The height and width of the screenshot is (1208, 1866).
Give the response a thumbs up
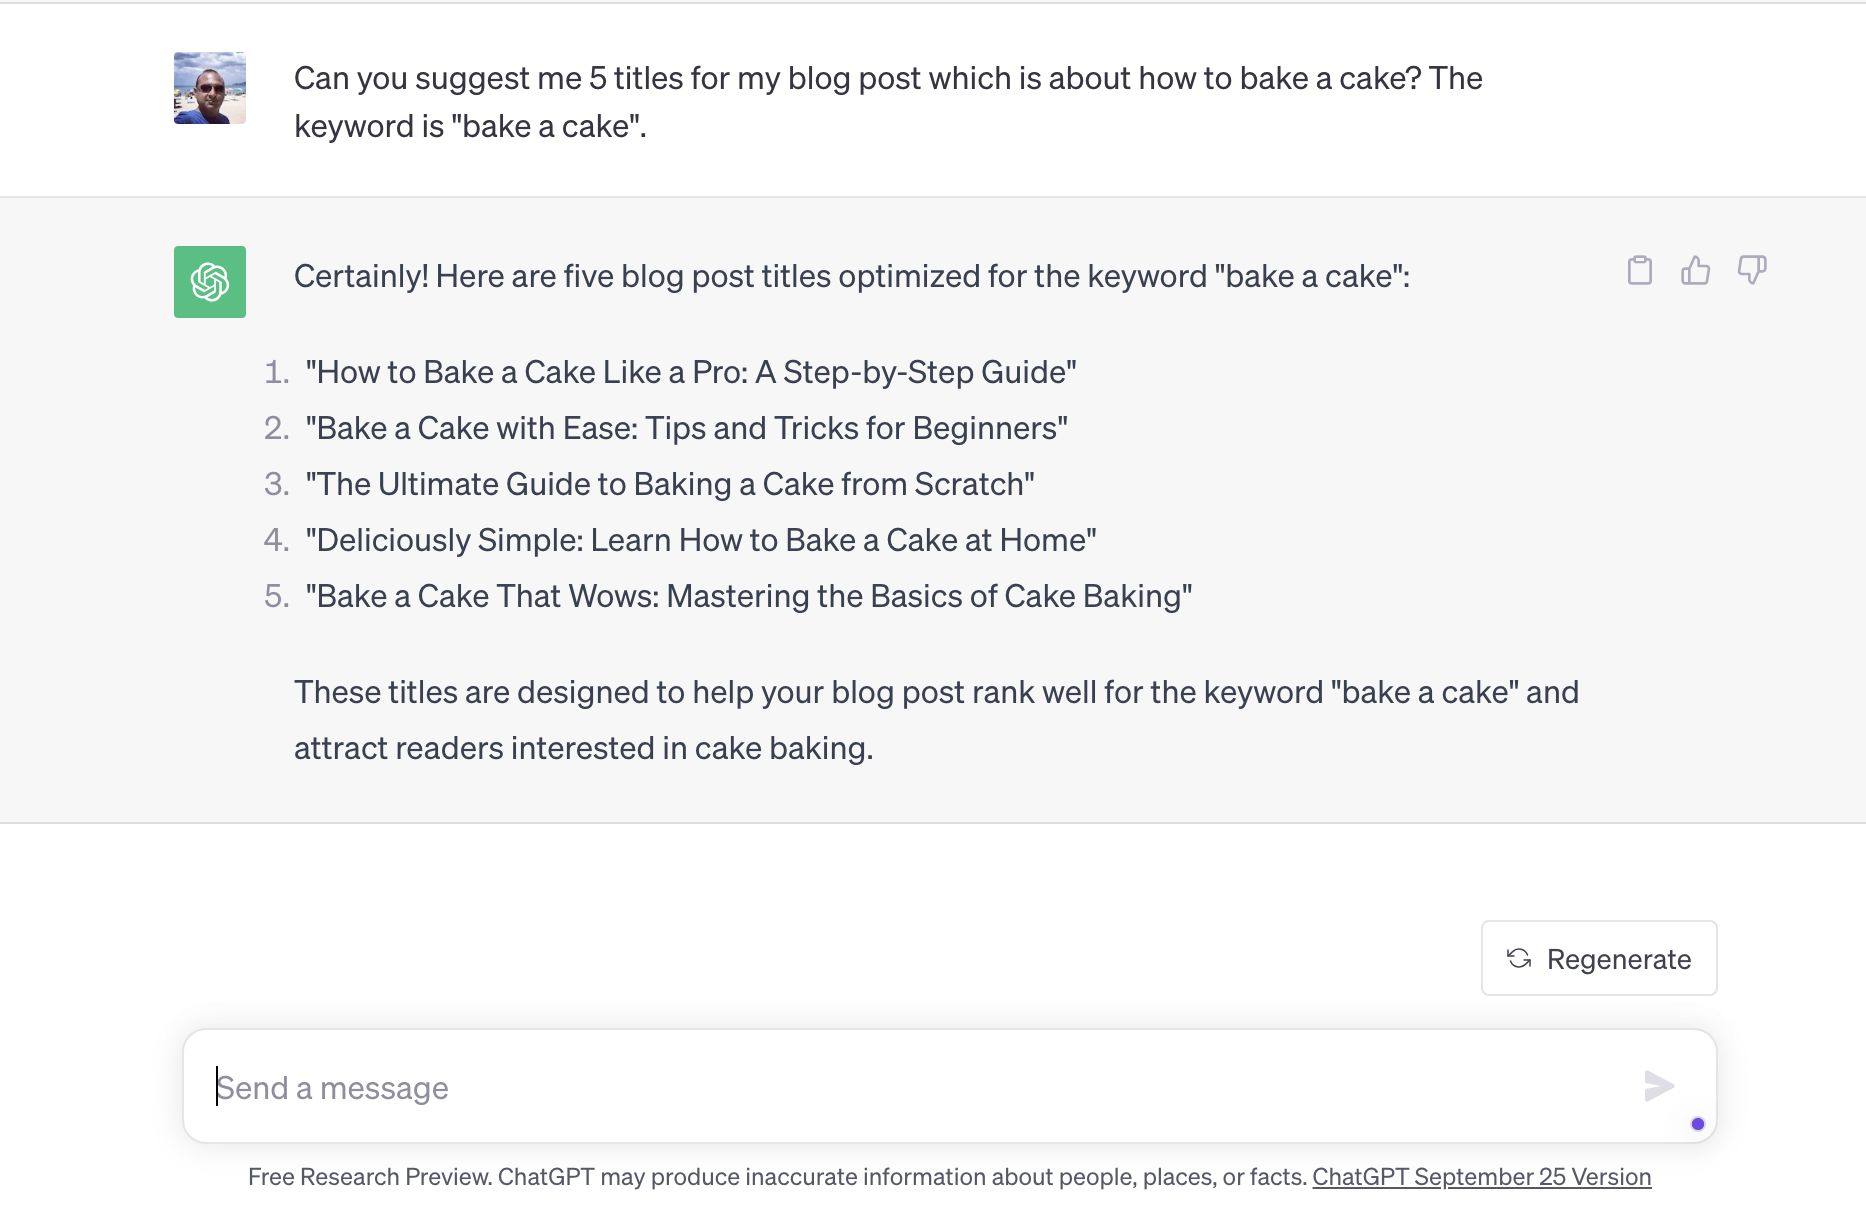pyautogui.click(x=1696, y=270)
